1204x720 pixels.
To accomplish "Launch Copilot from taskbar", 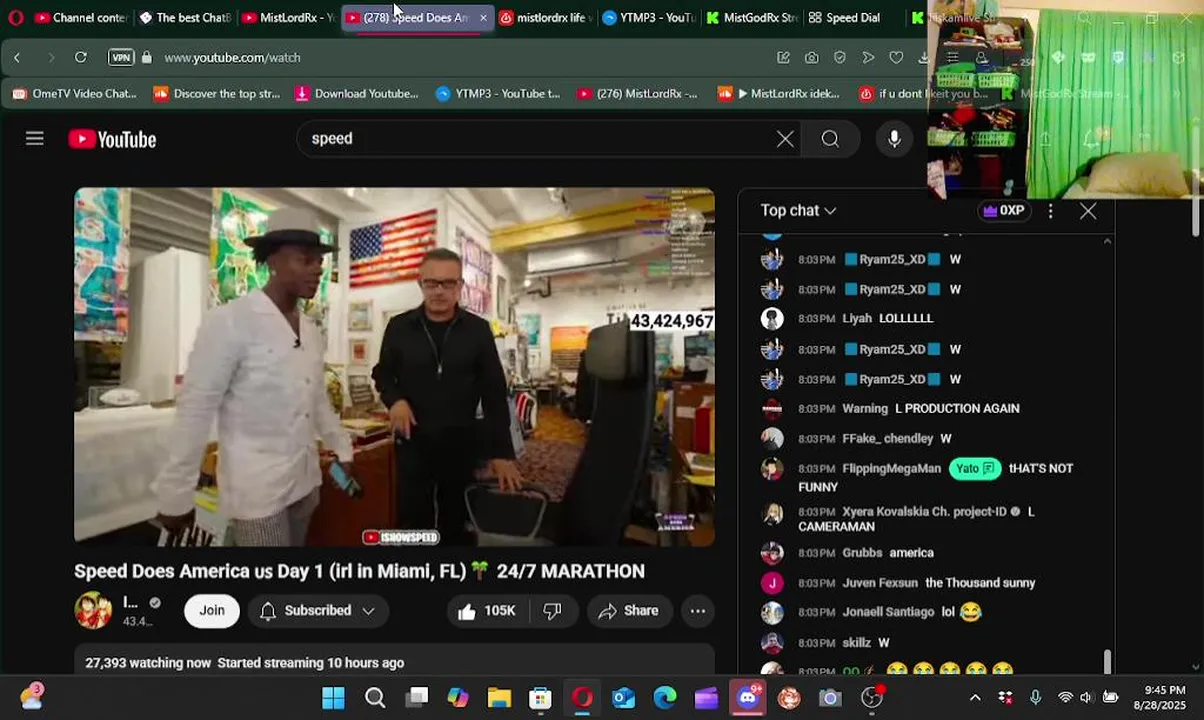I will [458, 698].
